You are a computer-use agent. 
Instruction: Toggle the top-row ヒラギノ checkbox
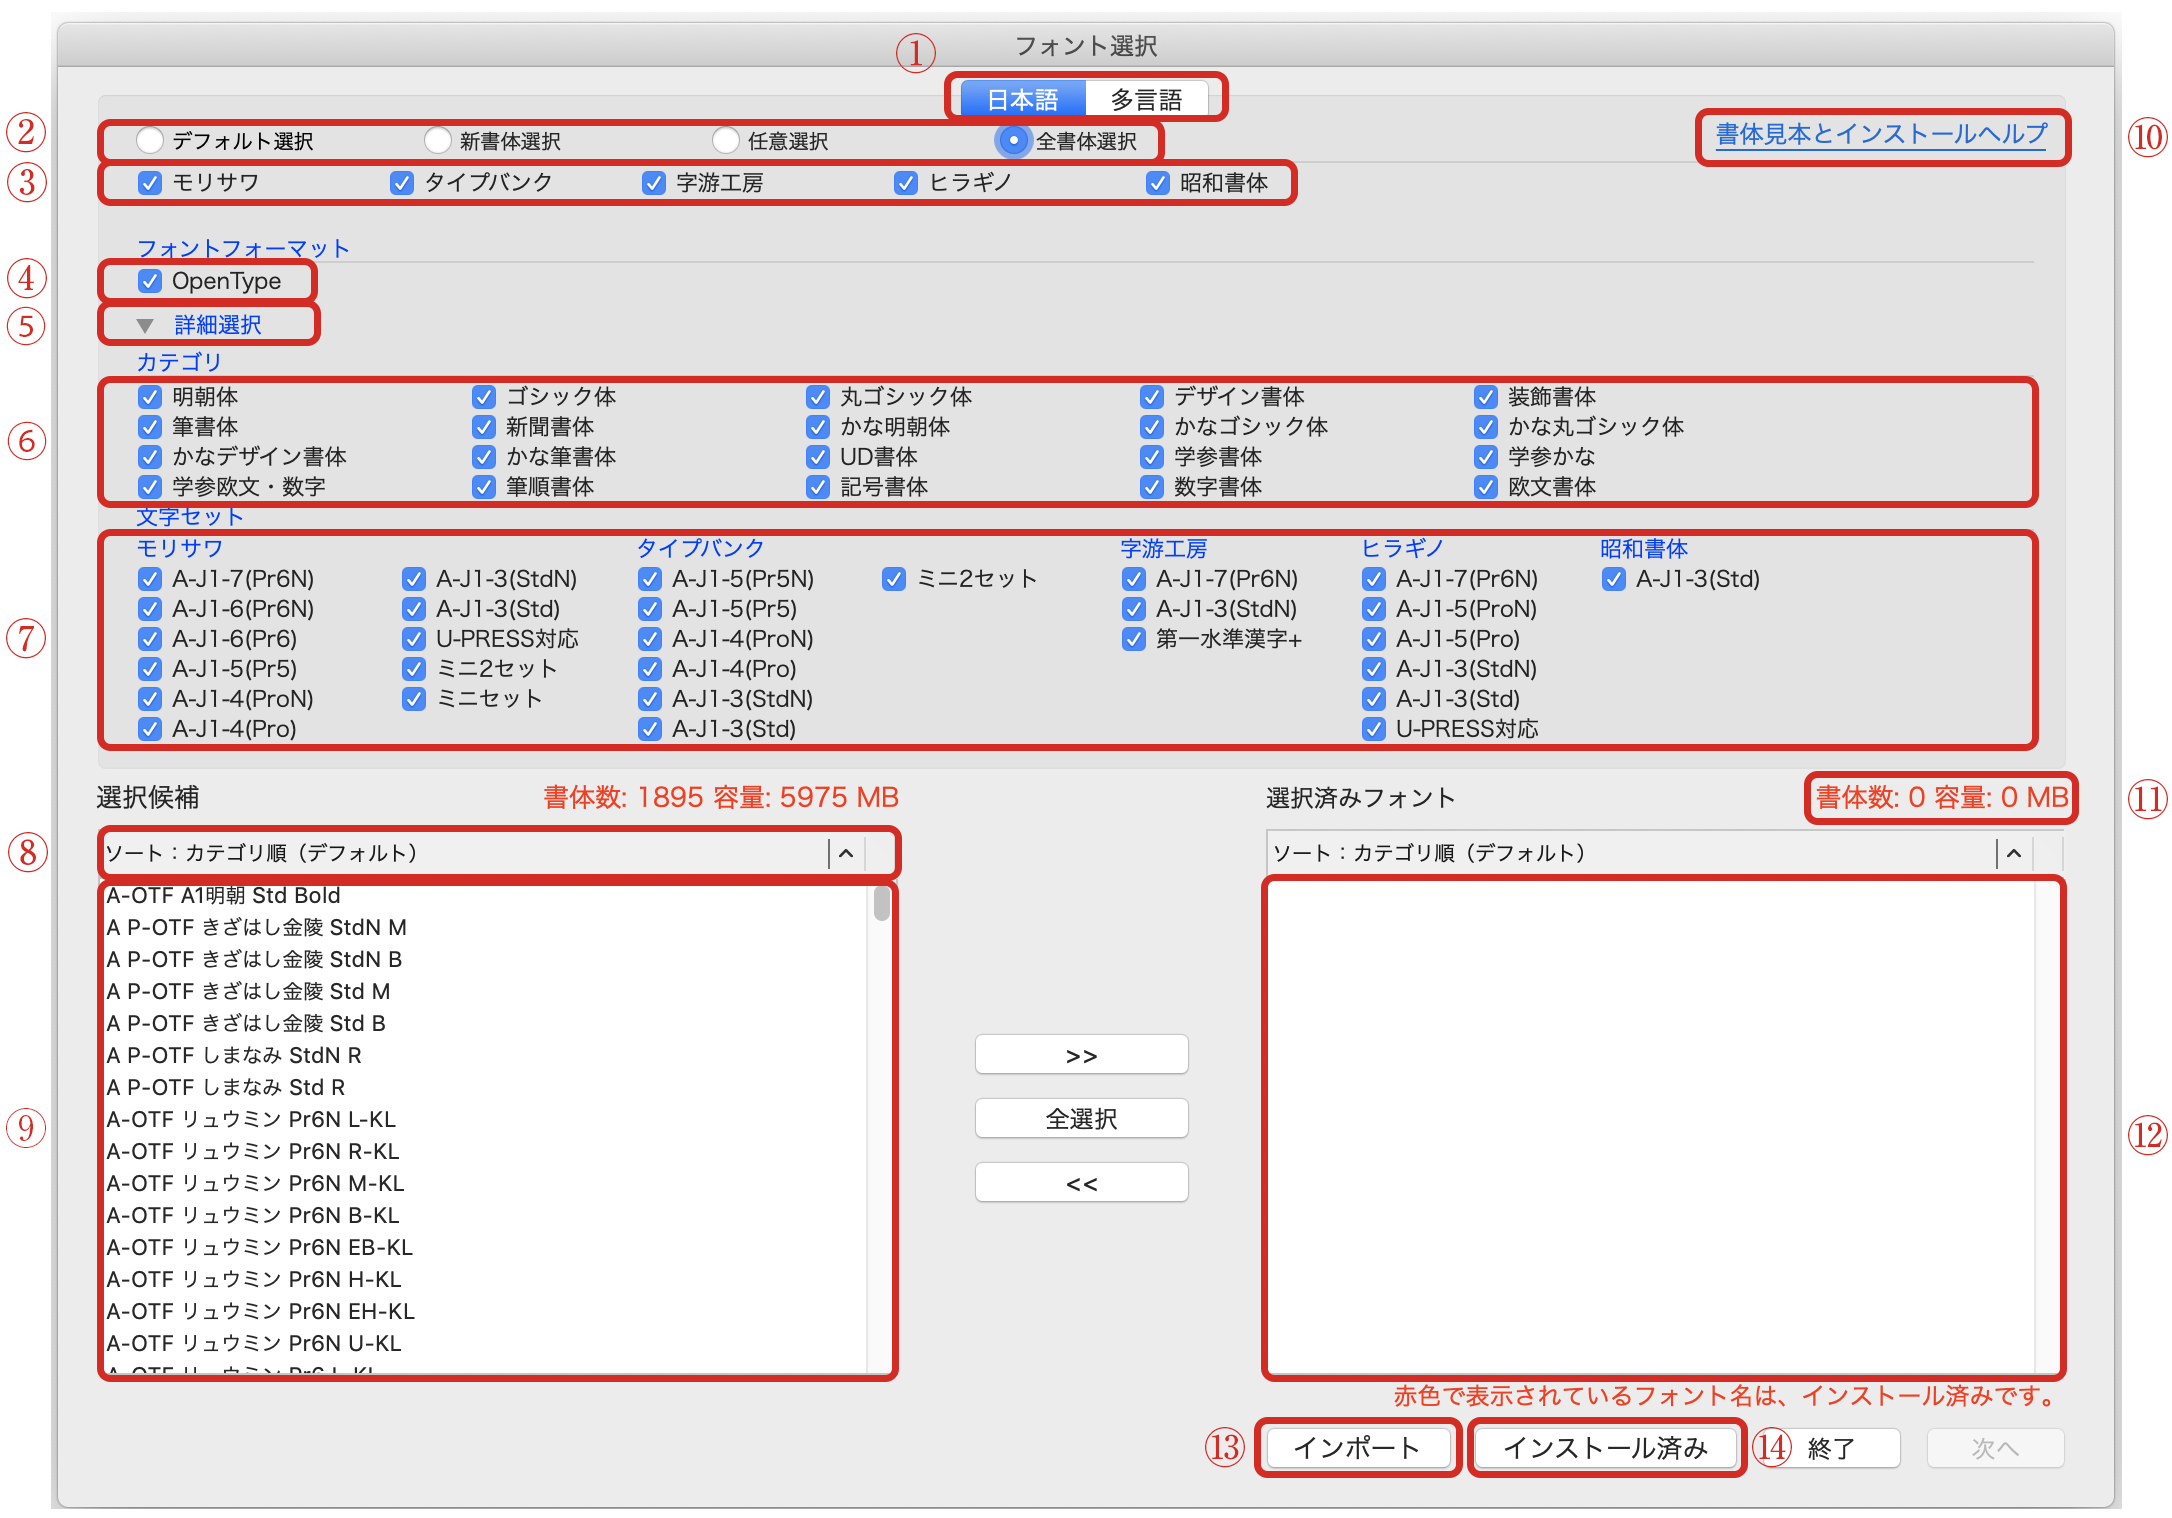906,183
